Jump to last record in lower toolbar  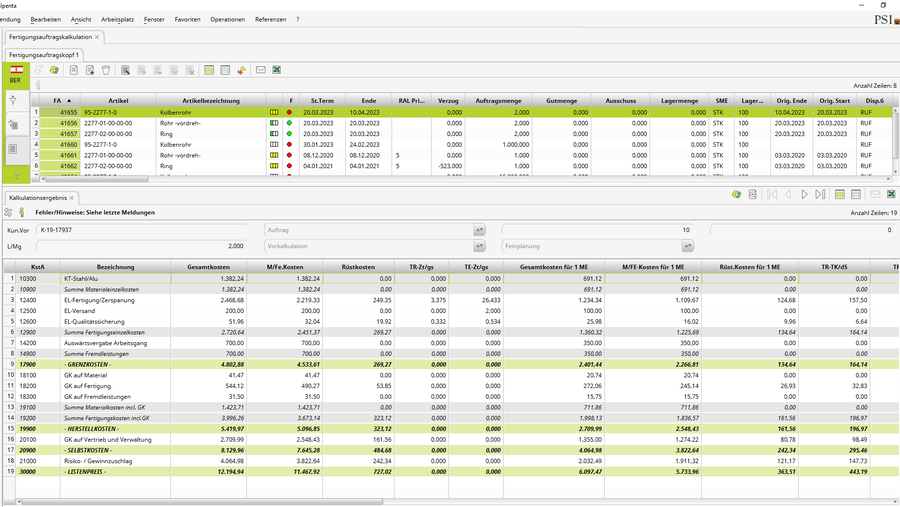coord(820,194)
